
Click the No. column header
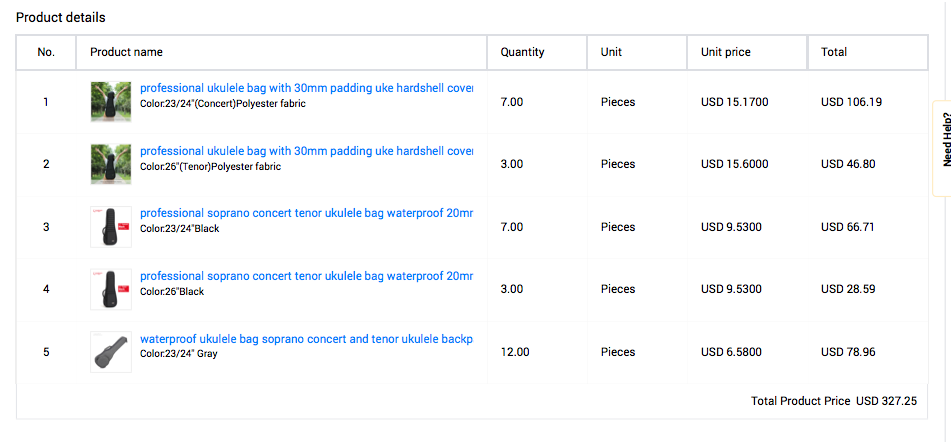pyautogui.click(x=46, y=52)
